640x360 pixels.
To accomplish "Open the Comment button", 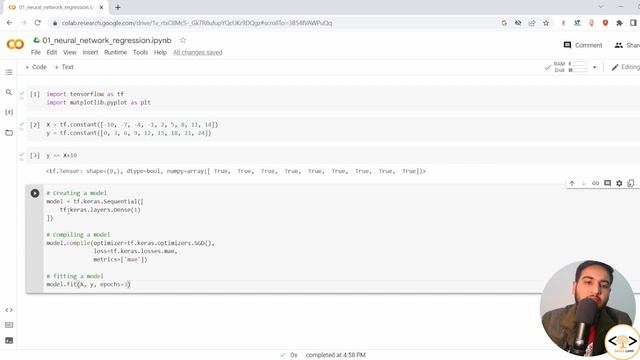I will 583,45.
